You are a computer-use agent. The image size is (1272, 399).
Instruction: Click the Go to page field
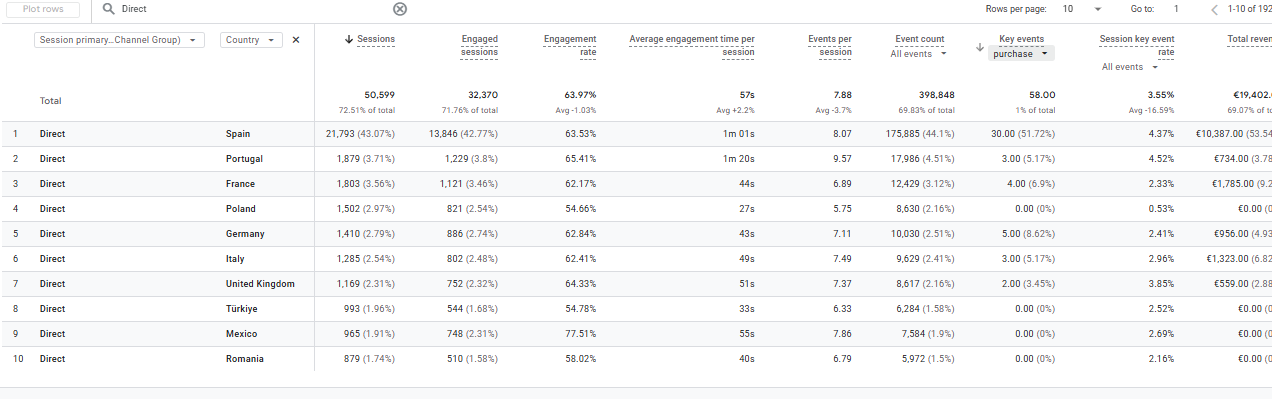(1177, 9)
